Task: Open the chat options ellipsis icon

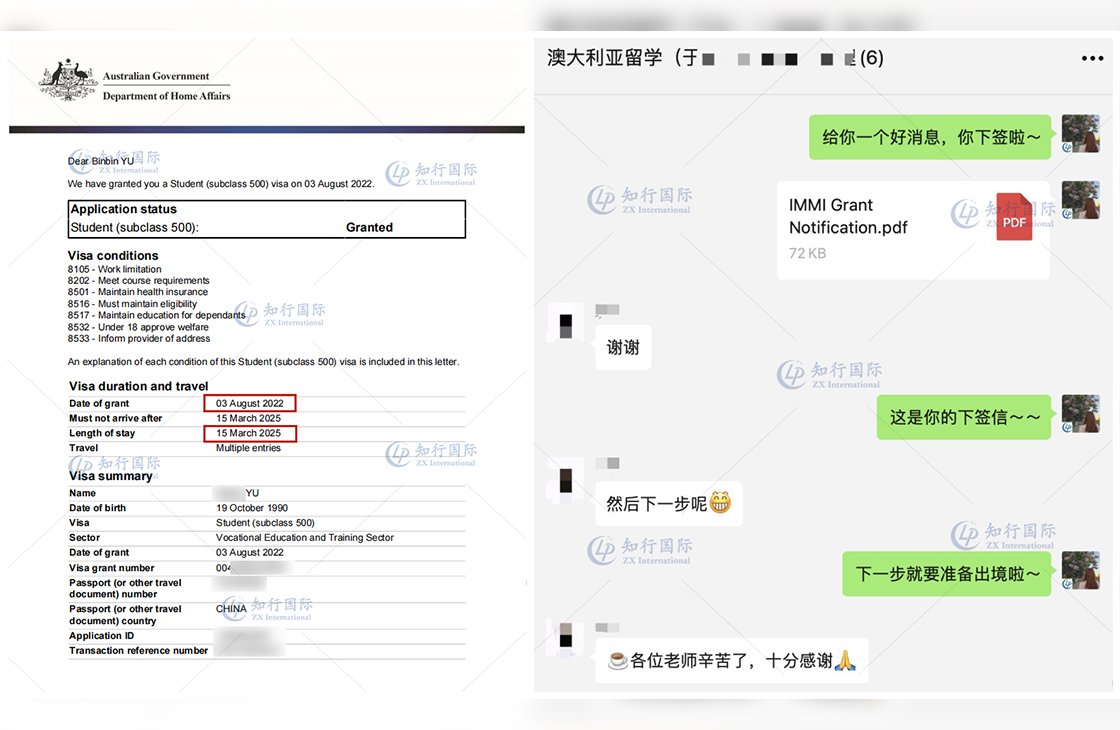Action: pyautogui.click(x=1092, y=57)
